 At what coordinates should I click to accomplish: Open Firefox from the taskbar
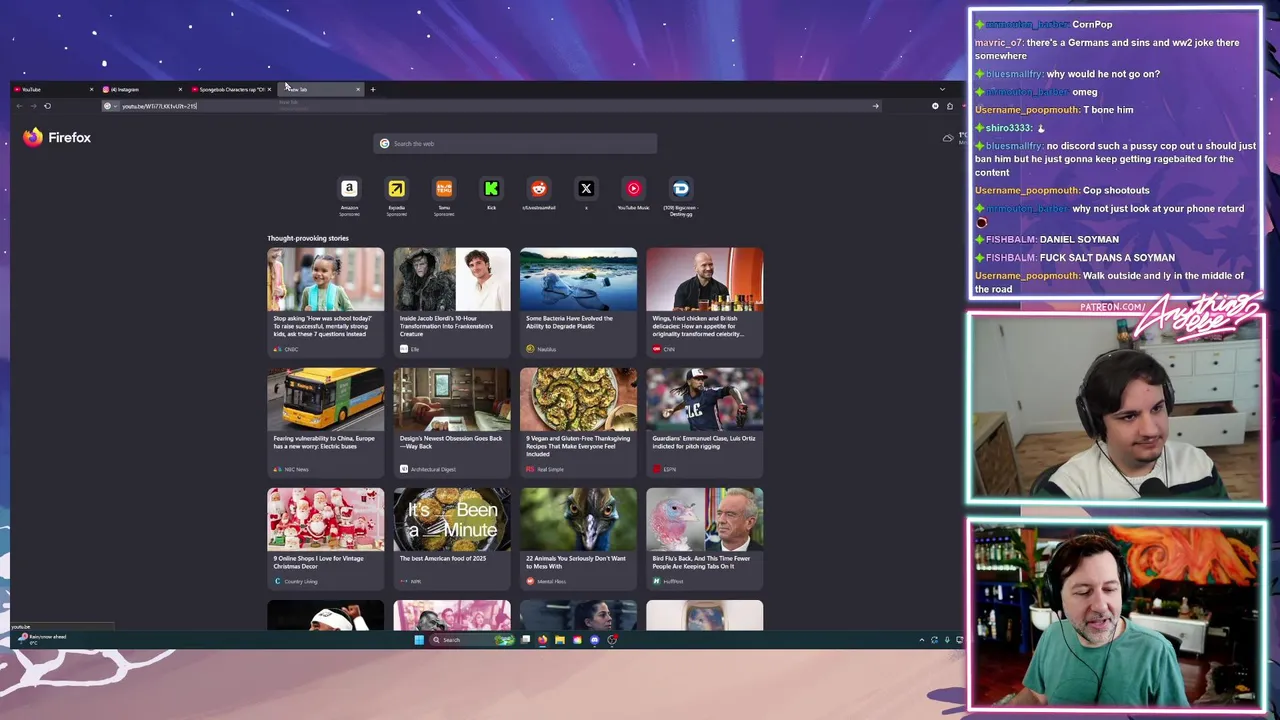pos(542,640)
